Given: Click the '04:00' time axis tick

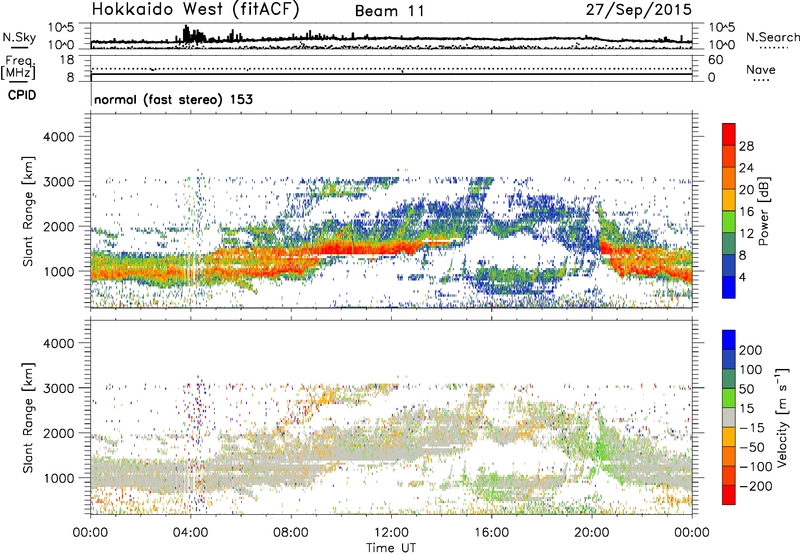Looking at the screenshot, I should click(x=190, y=533).
